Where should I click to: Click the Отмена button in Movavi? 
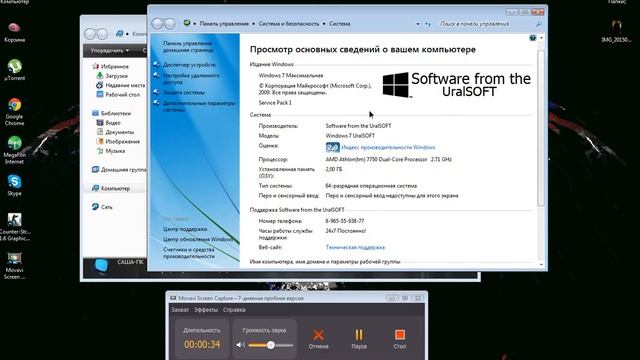tap(318, 339)
